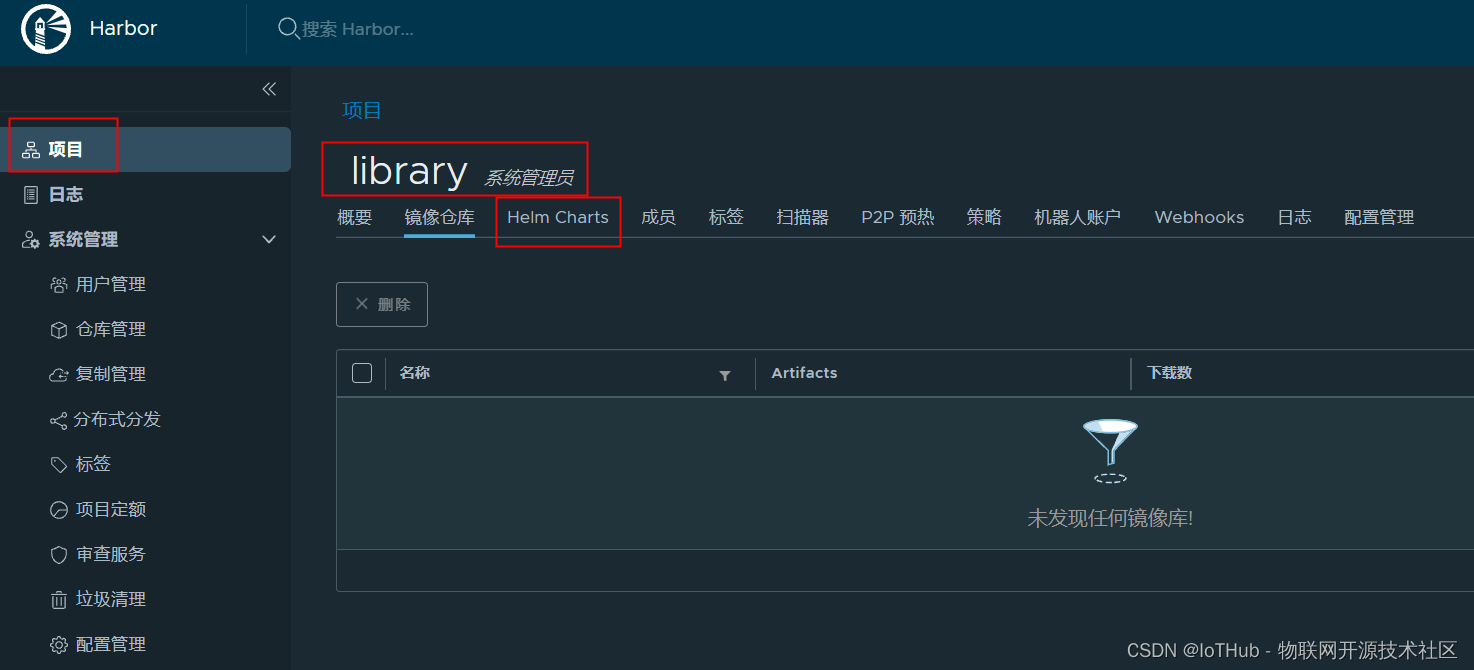The width and height of the screenshot is (1474, 670).
Task: Click the 日志 list icon in sidebar
Action: [x=31, y=195]
